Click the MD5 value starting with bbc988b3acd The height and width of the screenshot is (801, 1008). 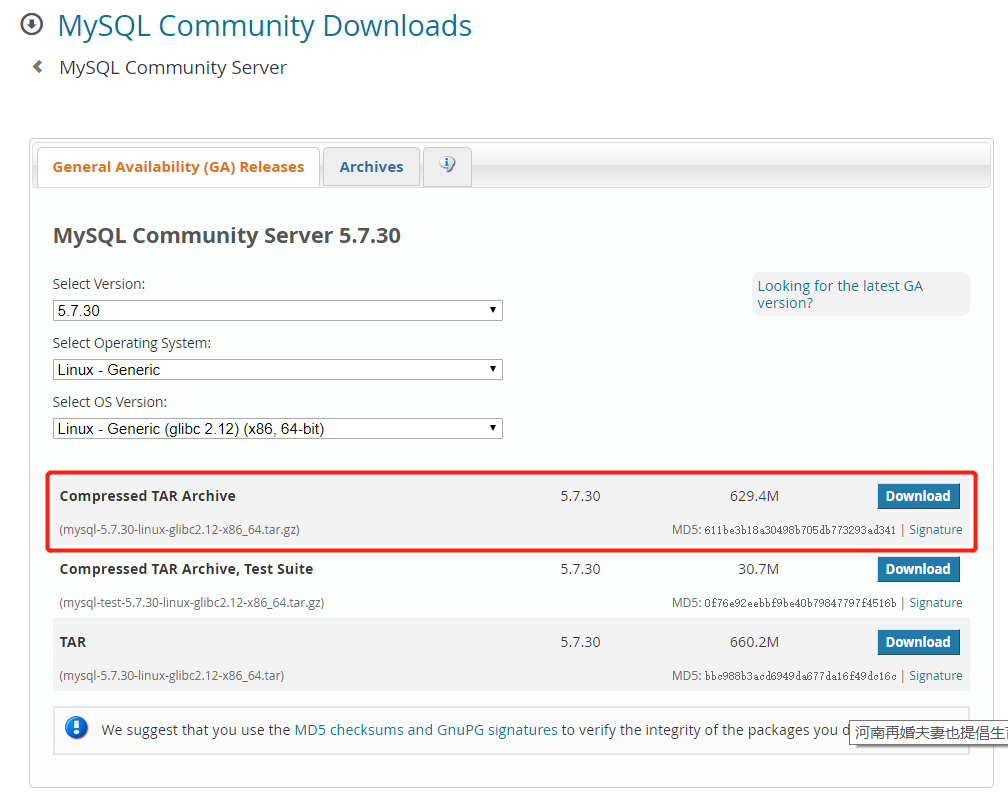(x=800, y=676)
